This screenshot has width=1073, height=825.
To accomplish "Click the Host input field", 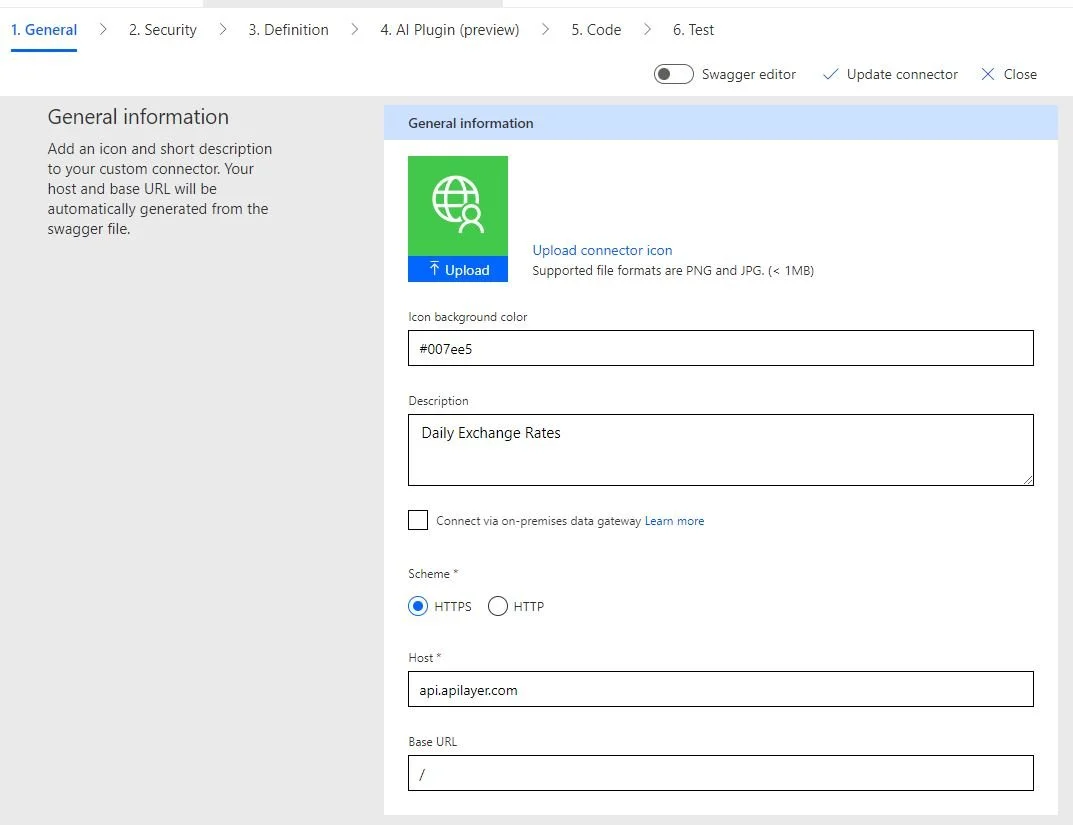I will (720, 689).
